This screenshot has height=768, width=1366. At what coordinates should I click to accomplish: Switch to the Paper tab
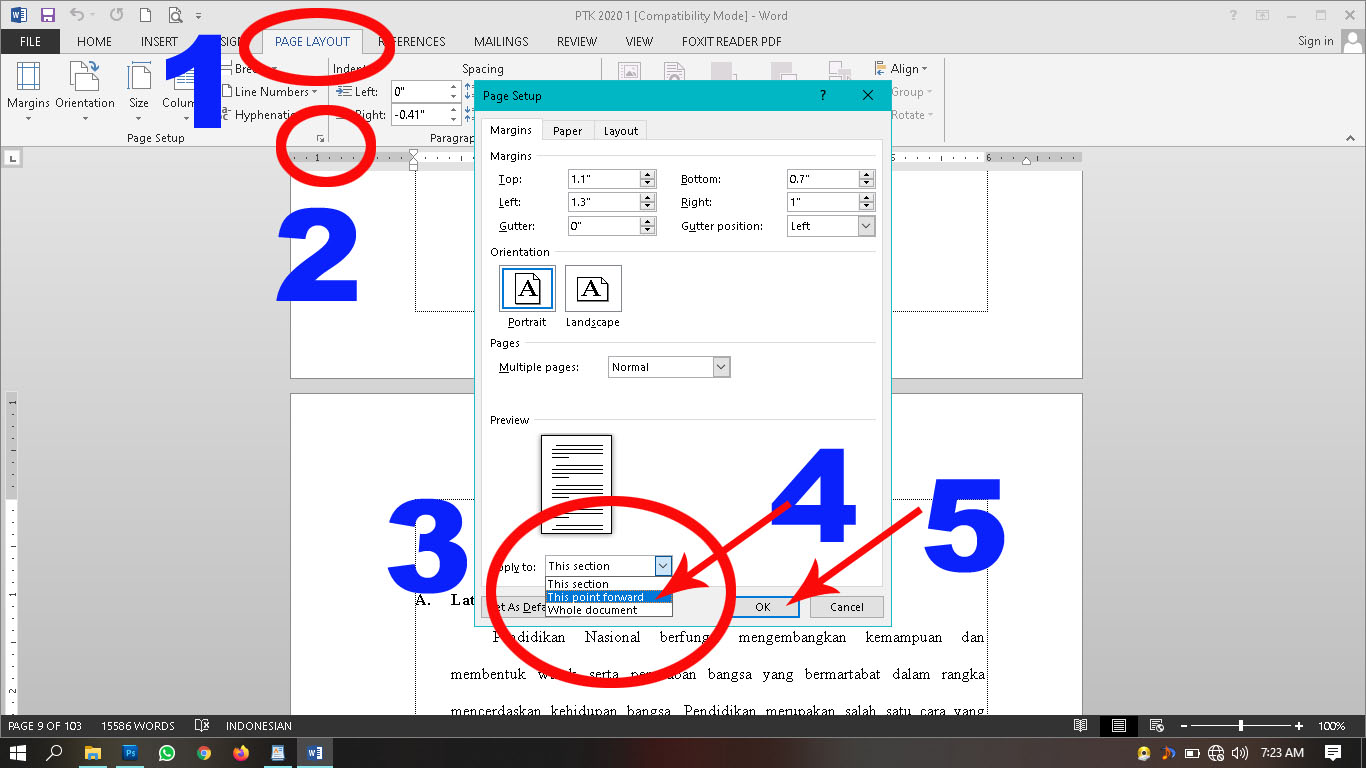(567, 130)
